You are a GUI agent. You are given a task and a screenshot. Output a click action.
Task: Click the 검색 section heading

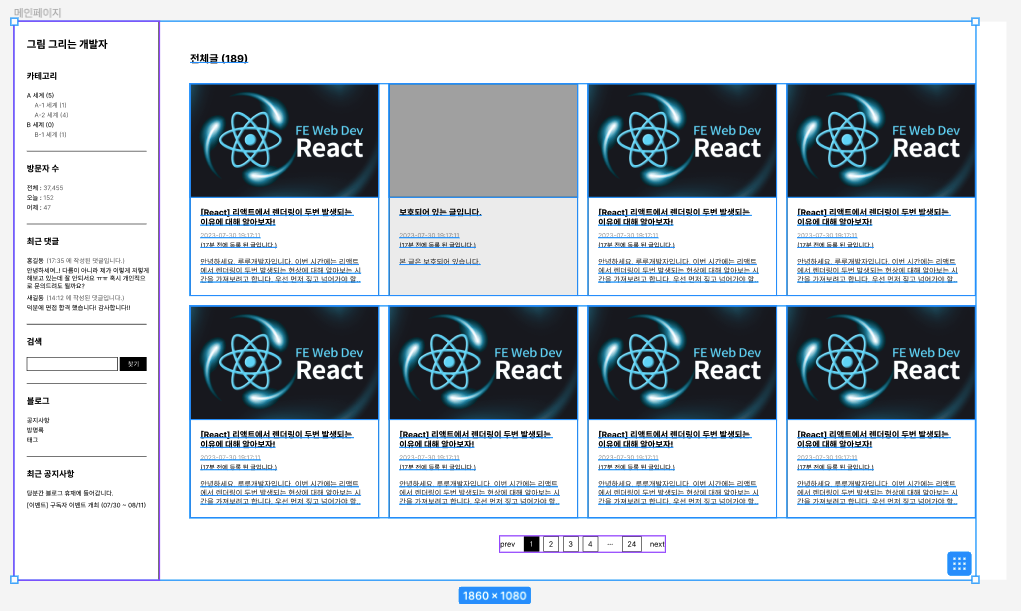35,342
